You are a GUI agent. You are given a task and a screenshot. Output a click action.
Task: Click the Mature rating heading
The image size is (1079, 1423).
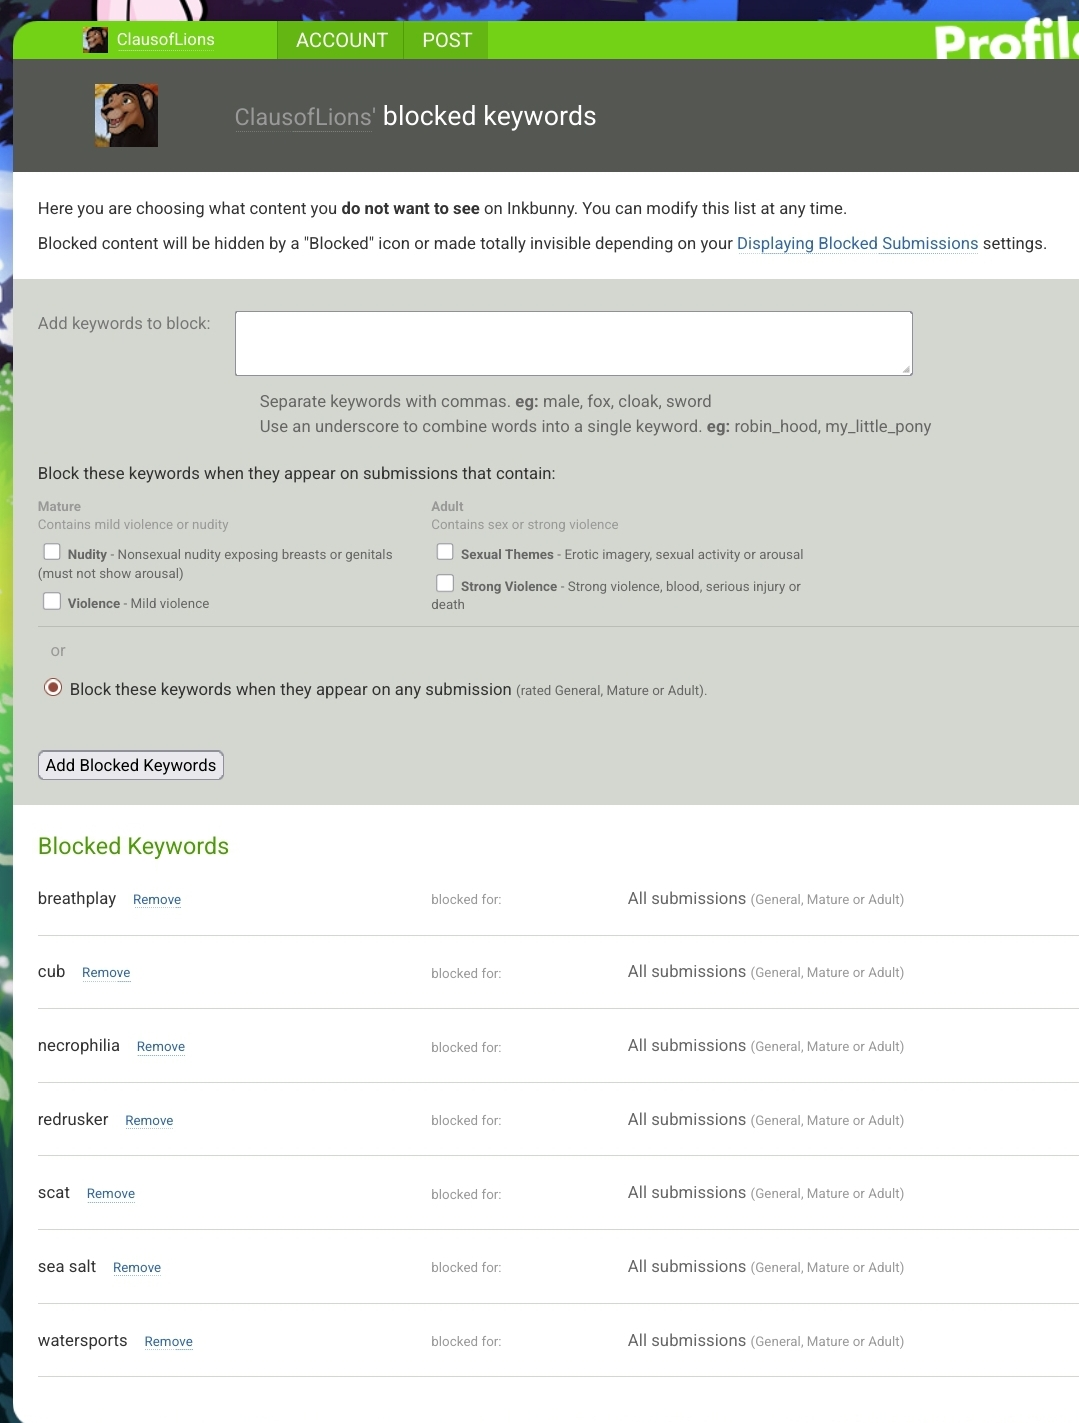pyautogui.click(x=59, y=506)
